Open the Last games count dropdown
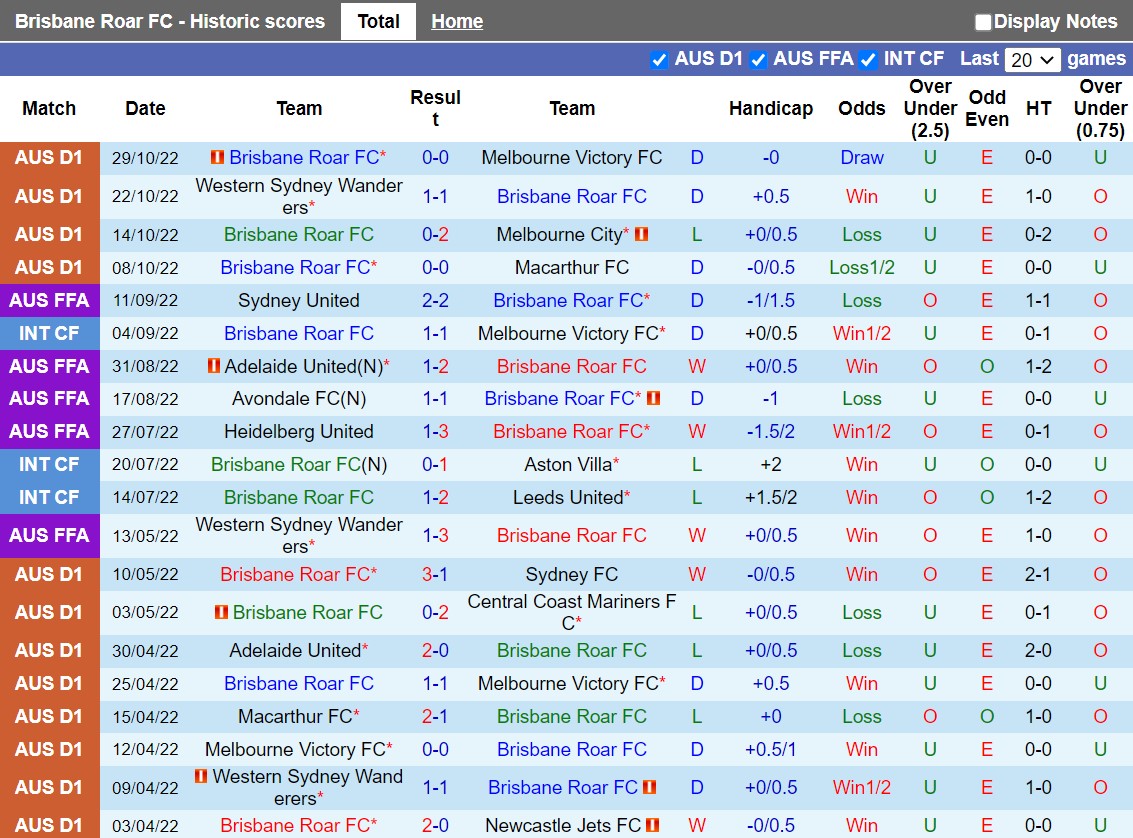The image size is (1133, 838). click(1032, 60)
